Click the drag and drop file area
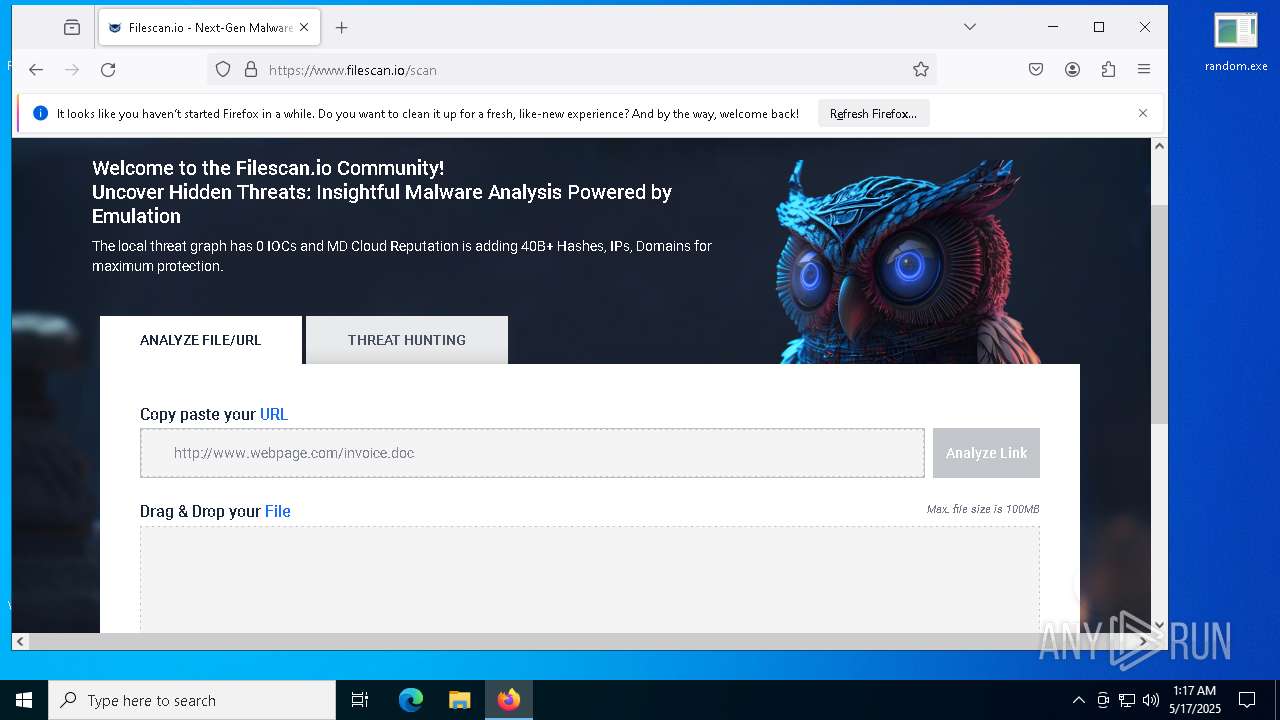 [x=589, y=579]
